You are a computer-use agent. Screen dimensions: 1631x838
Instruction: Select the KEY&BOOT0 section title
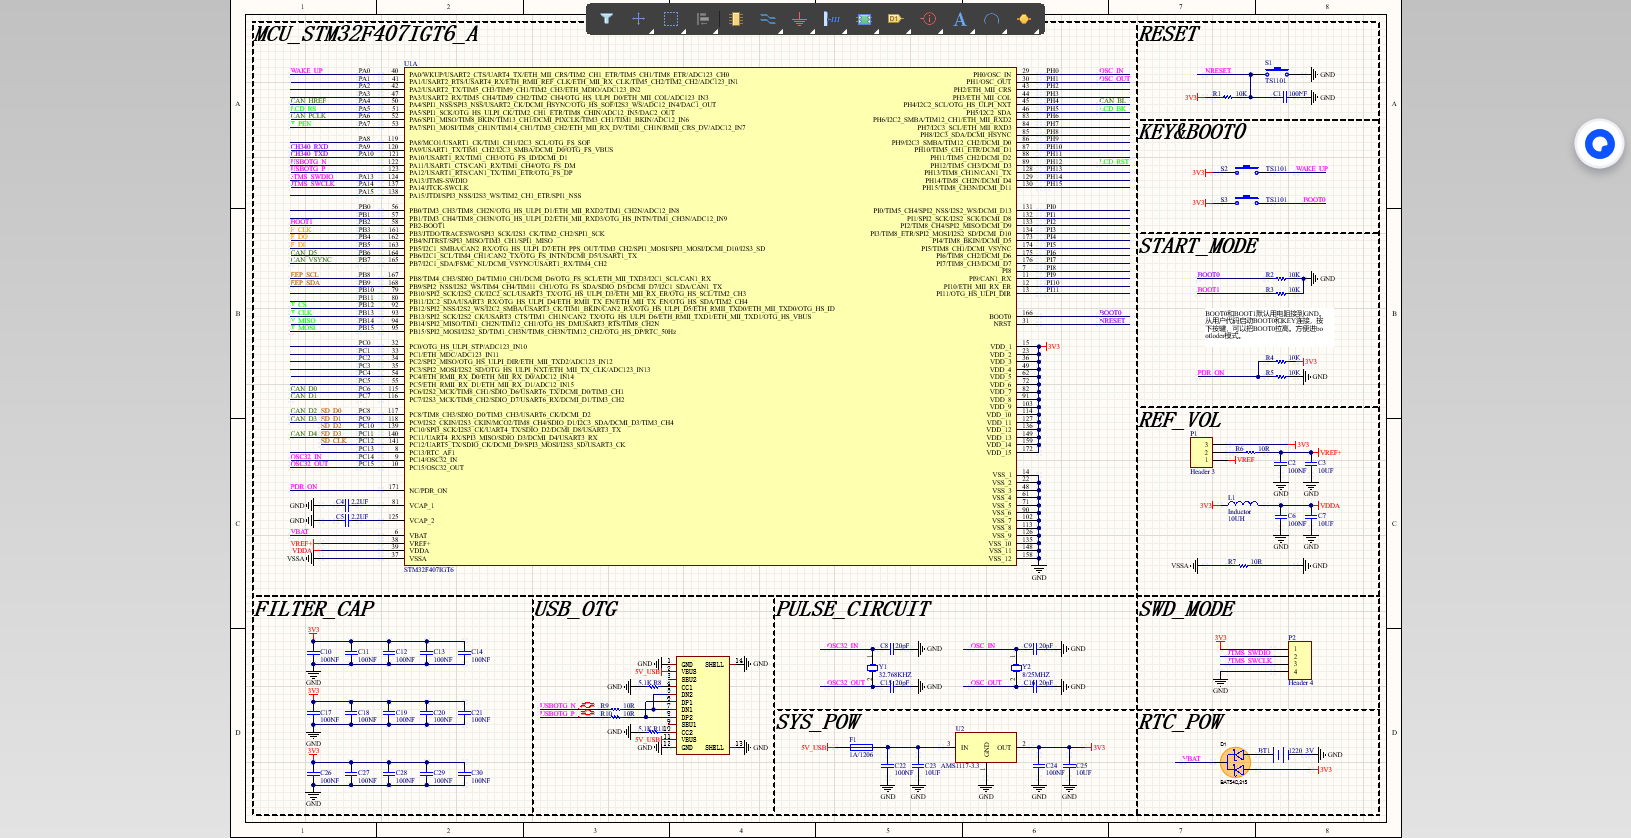tap(1193, 132)
